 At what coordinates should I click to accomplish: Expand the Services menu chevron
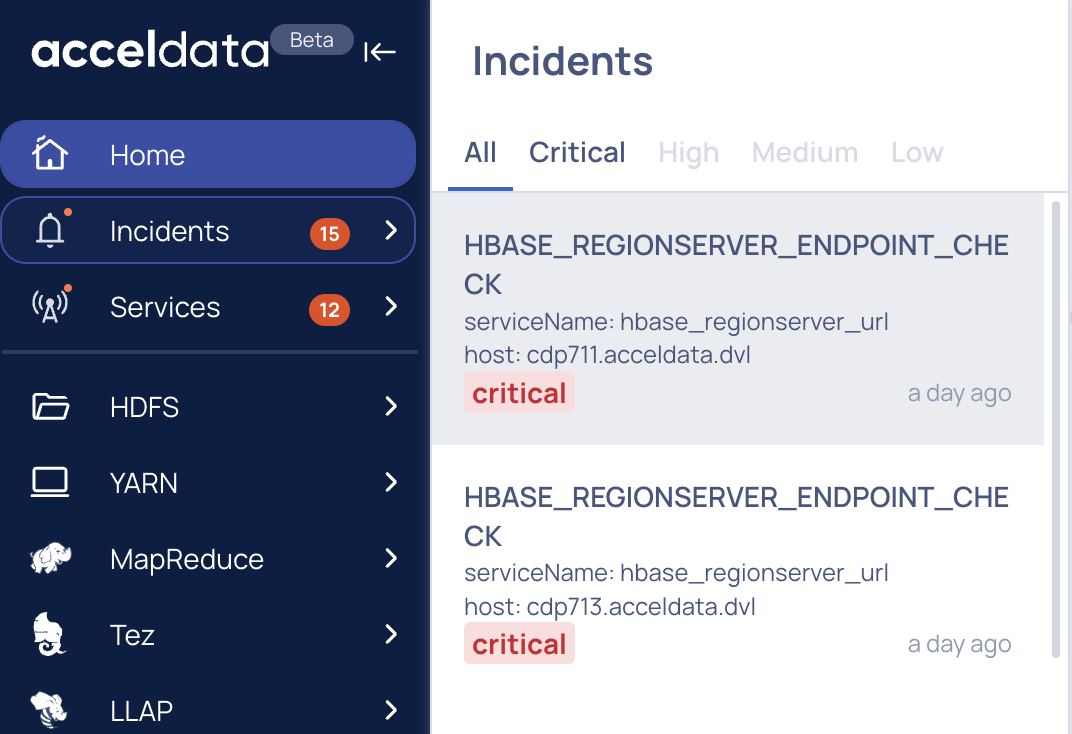click(391, 306)
